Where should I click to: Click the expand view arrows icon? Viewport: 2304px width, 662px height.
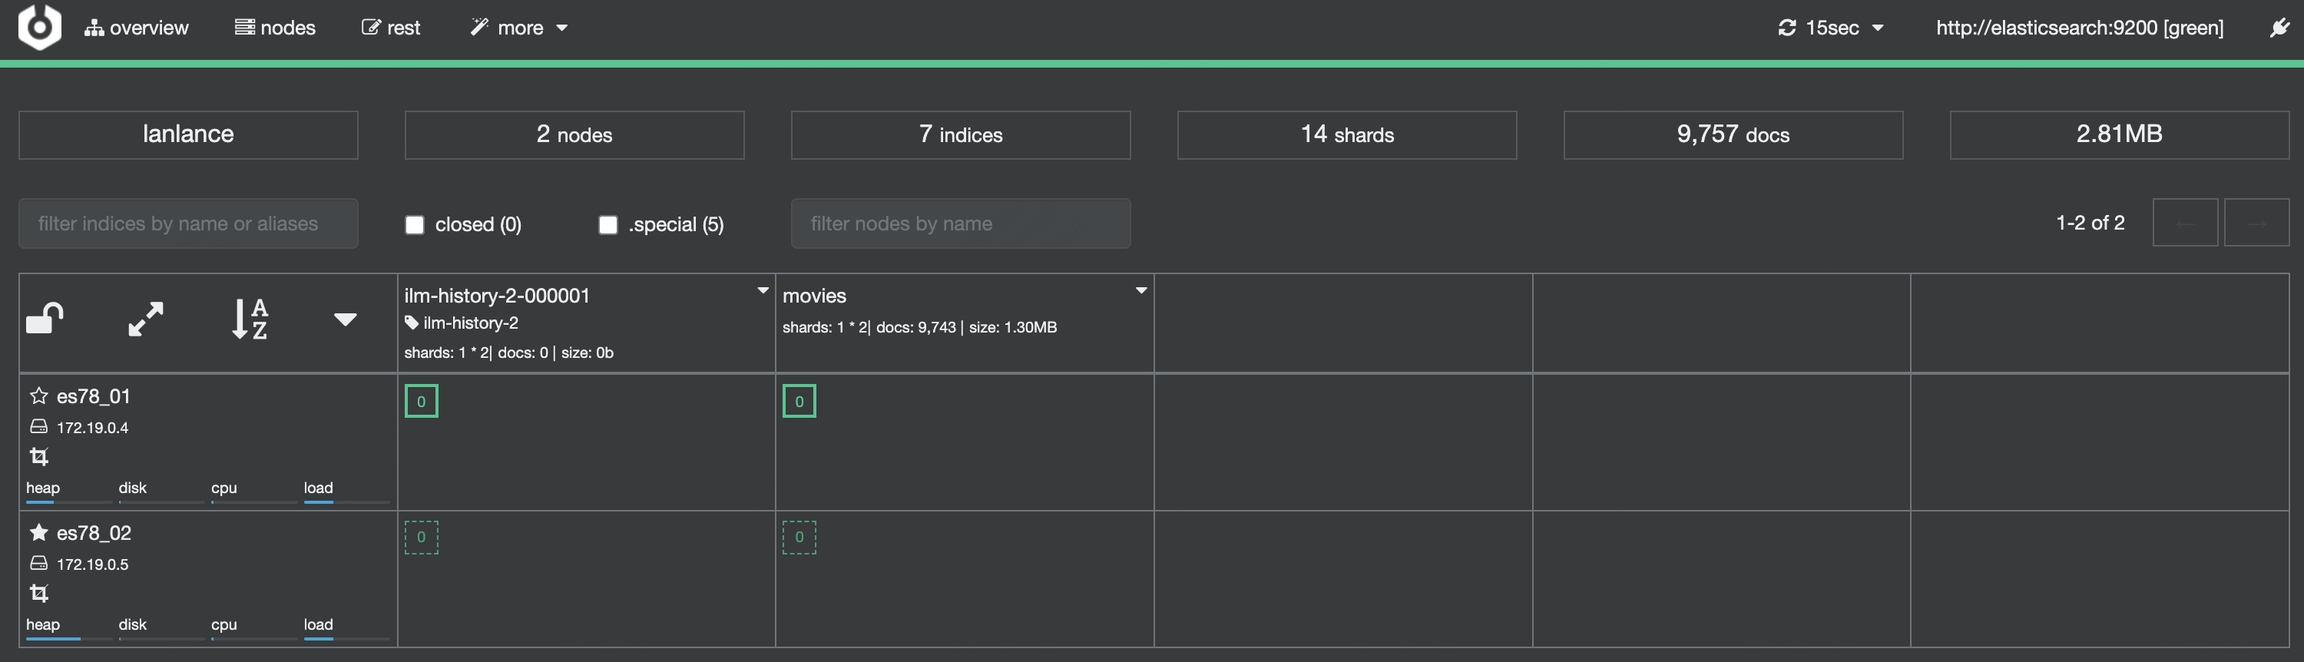[146, 319]
